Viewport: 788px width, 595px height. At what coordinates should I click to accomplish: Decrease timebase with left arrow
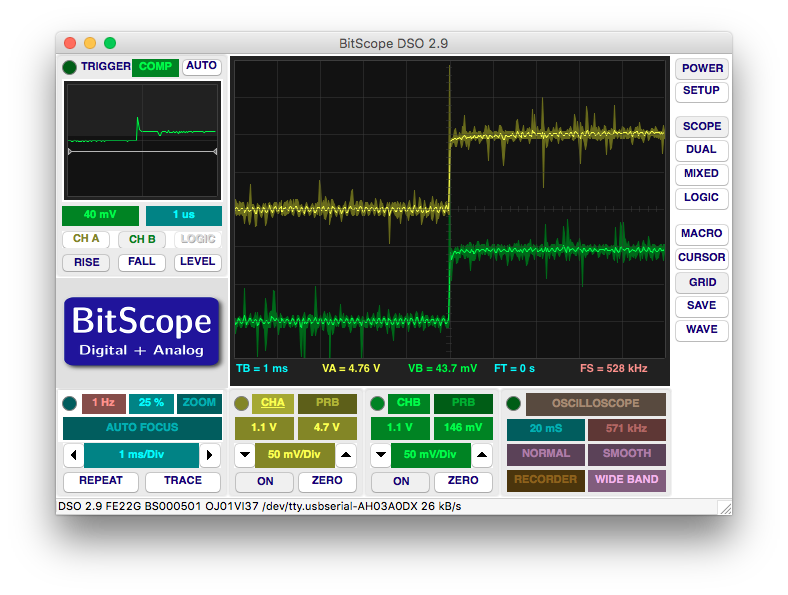click(73, 455)
